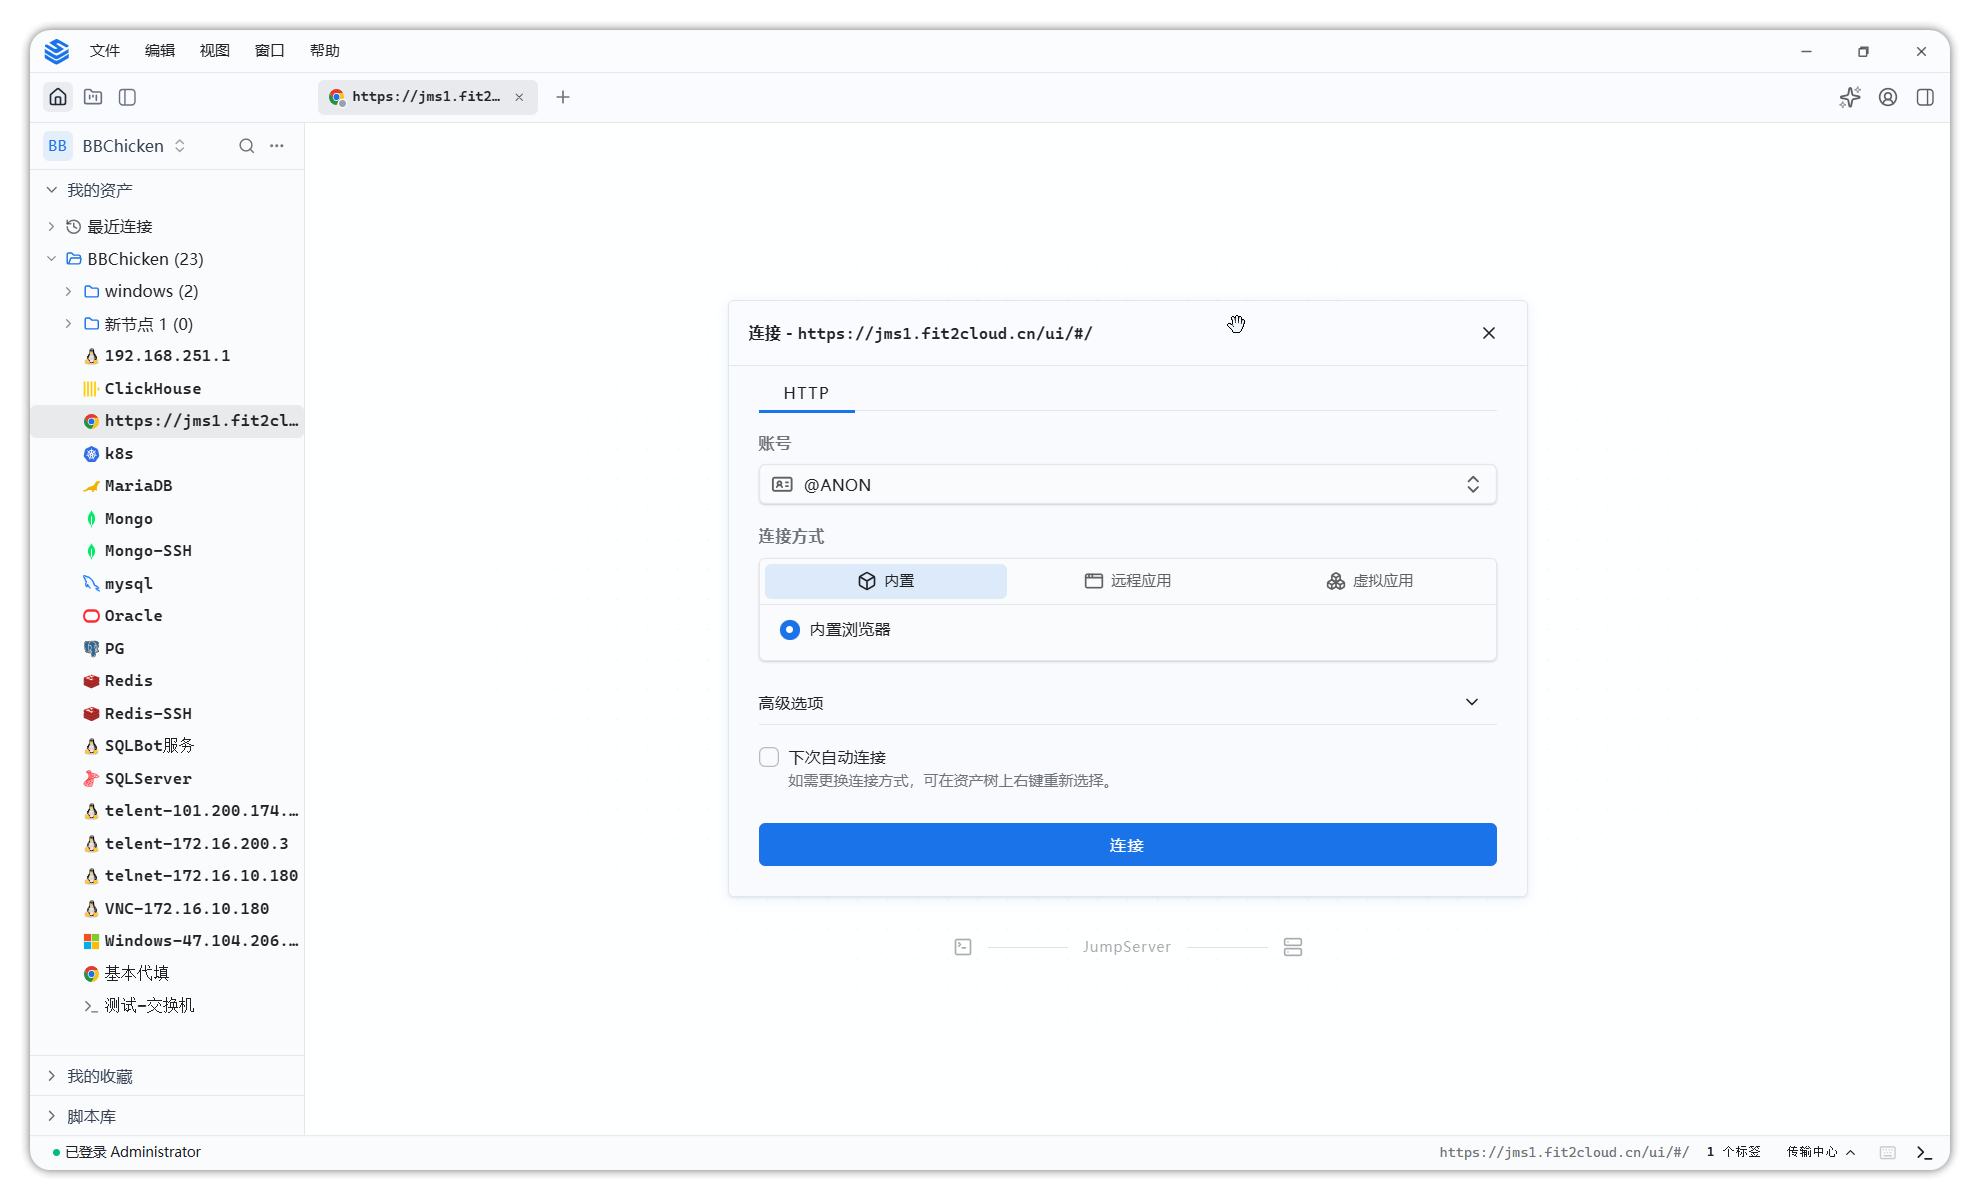Open the 视图 menu
1980x1190 pixels.
(214, 51)
